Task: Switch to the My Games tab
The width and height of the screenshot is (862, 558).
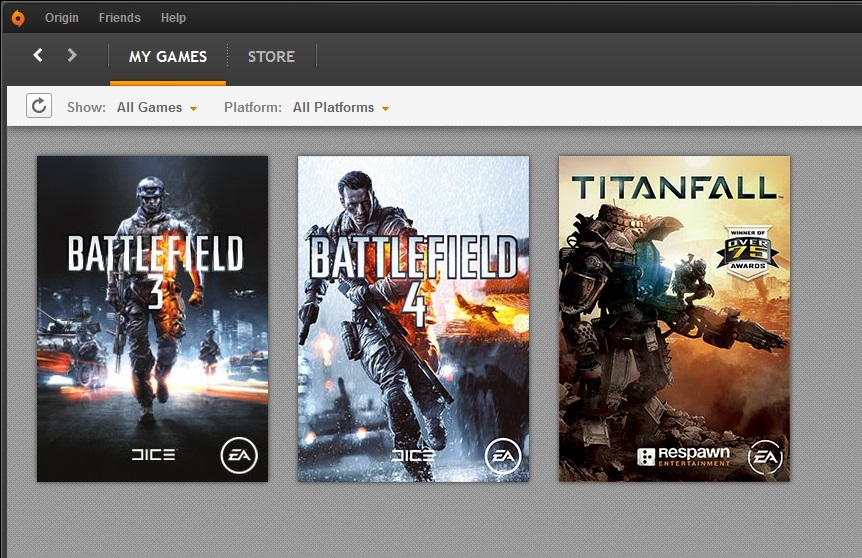Action: pos(168,56)
